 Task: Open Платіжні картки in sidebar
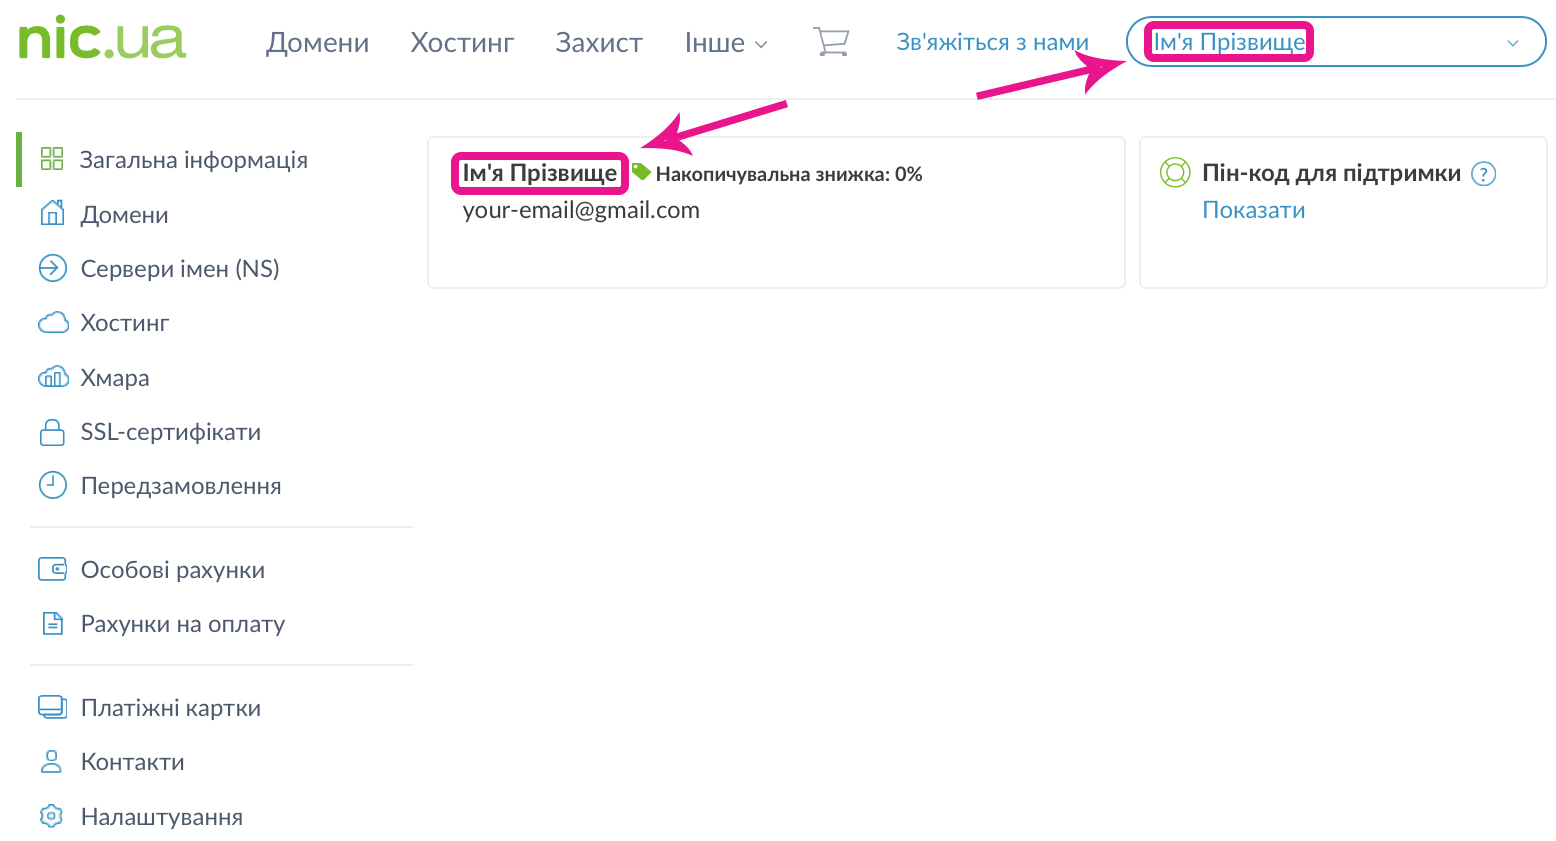coord(170,708)
